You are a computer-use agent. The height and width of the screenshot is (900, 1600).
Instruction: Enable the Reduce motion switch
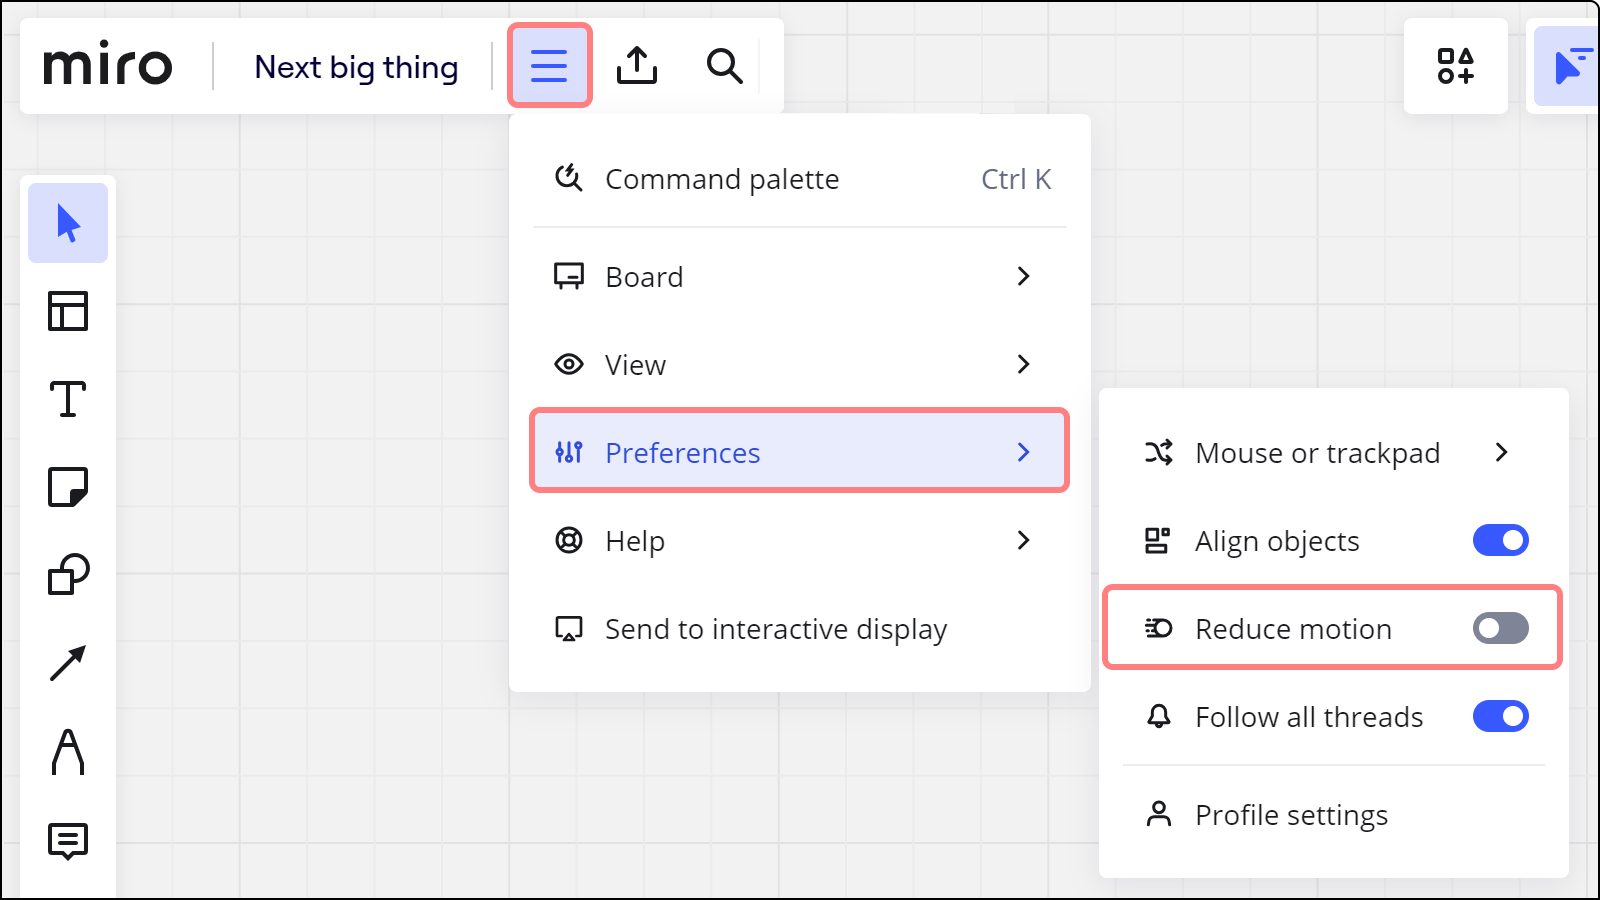pos(1500,629)
